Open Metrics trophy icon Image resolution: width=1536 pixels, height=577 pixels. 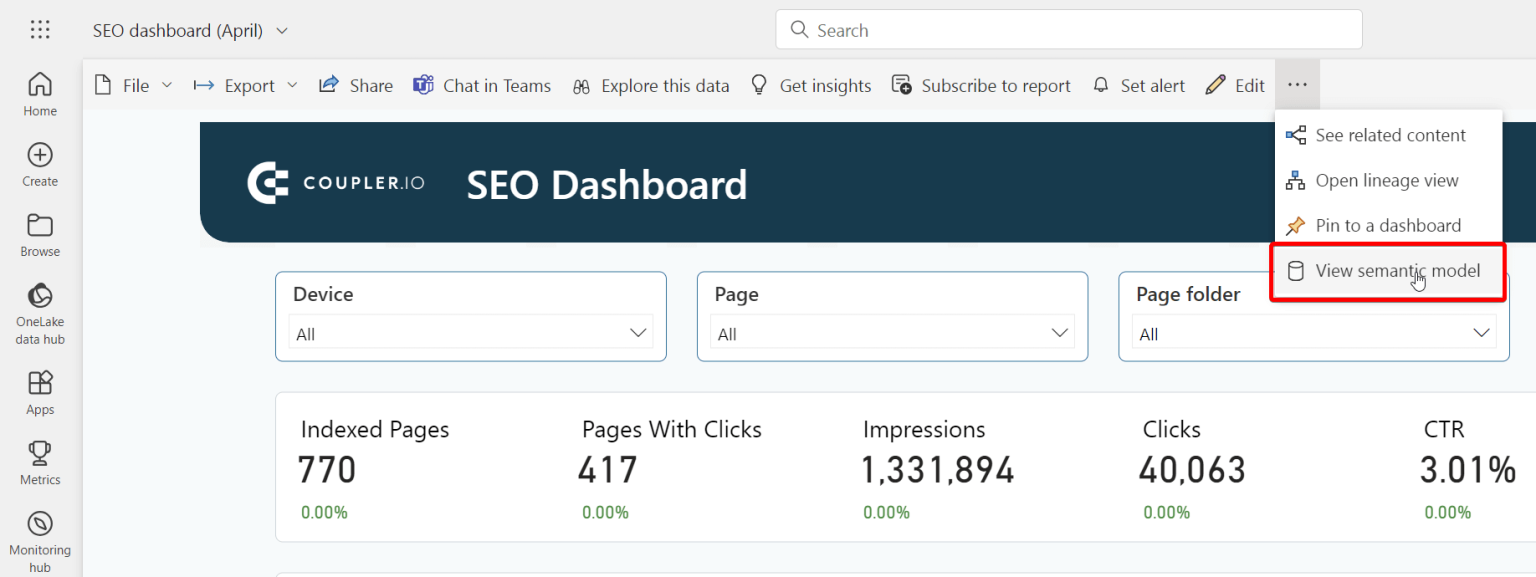pyautogui.click(x=40, y=462)
